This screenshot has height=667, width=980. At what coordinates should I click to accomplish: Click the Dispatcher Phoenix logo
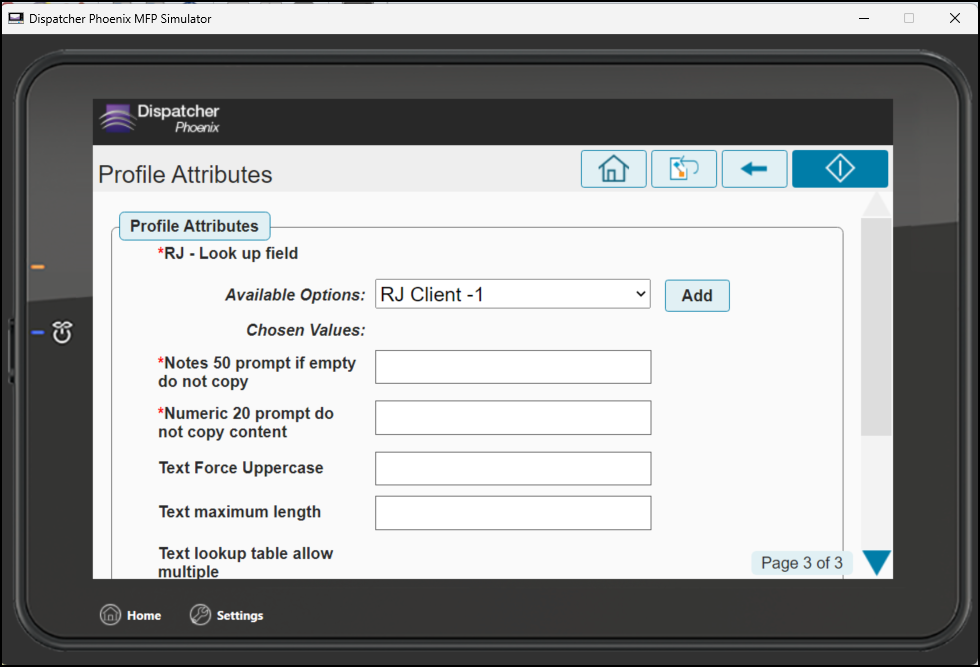tap(160, 119)
